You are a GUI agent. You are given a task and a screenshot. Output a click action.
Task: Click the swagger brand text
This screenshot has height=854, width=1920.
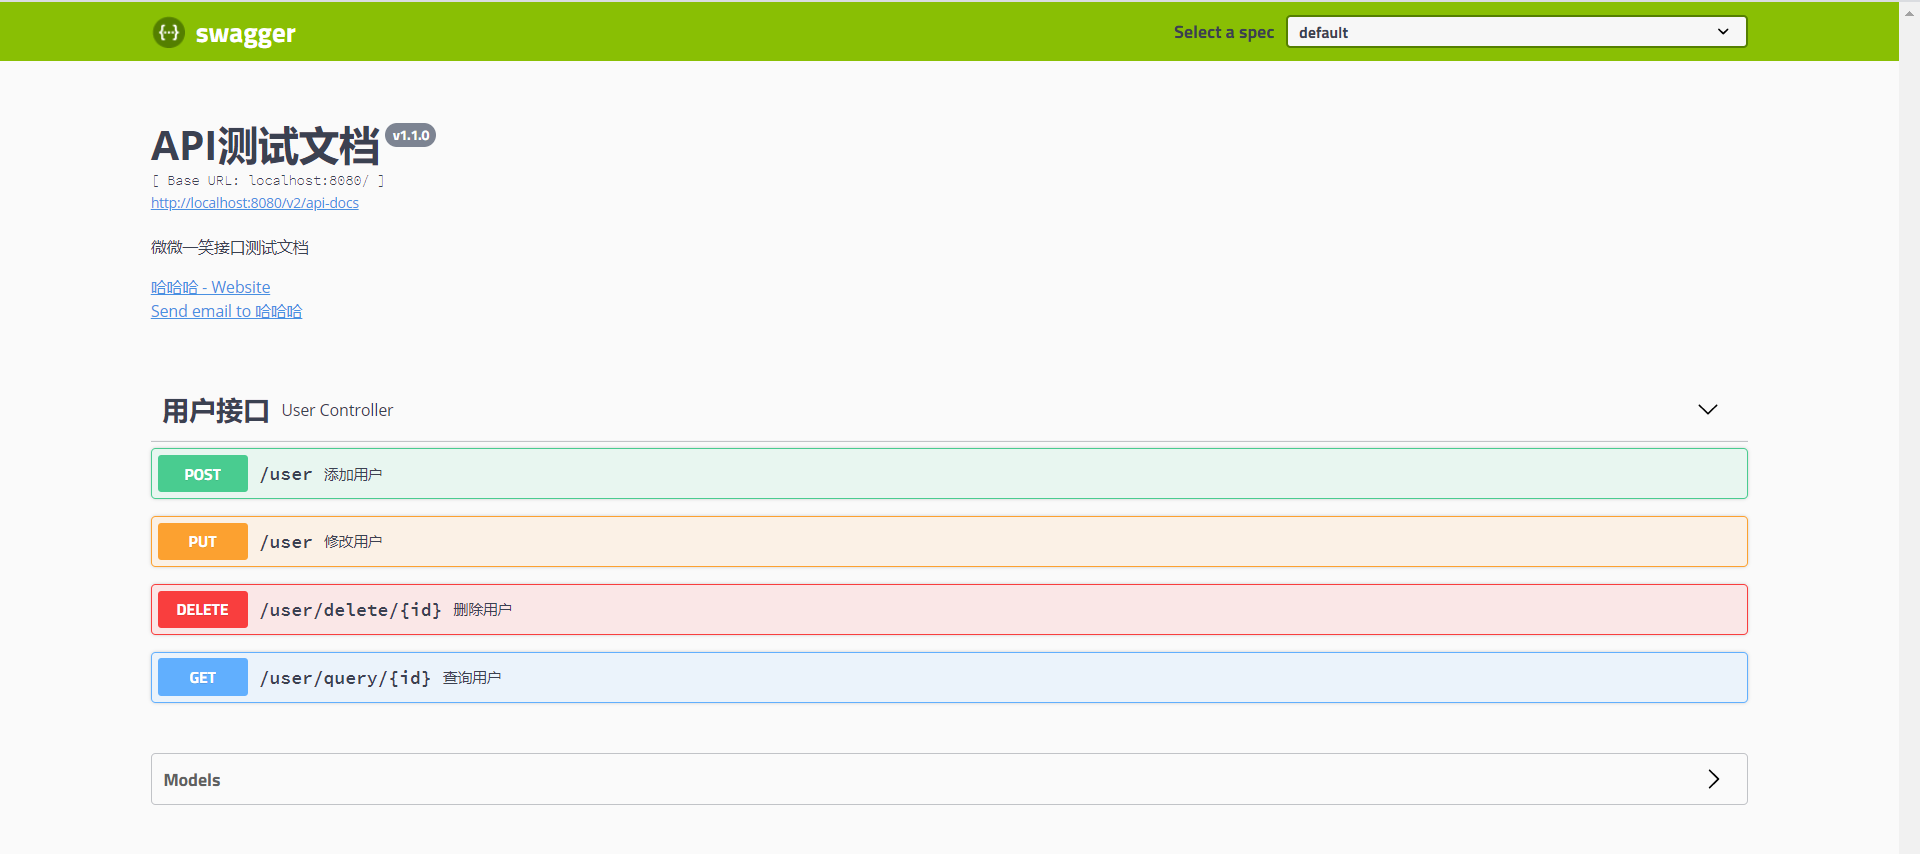[246, 34]
